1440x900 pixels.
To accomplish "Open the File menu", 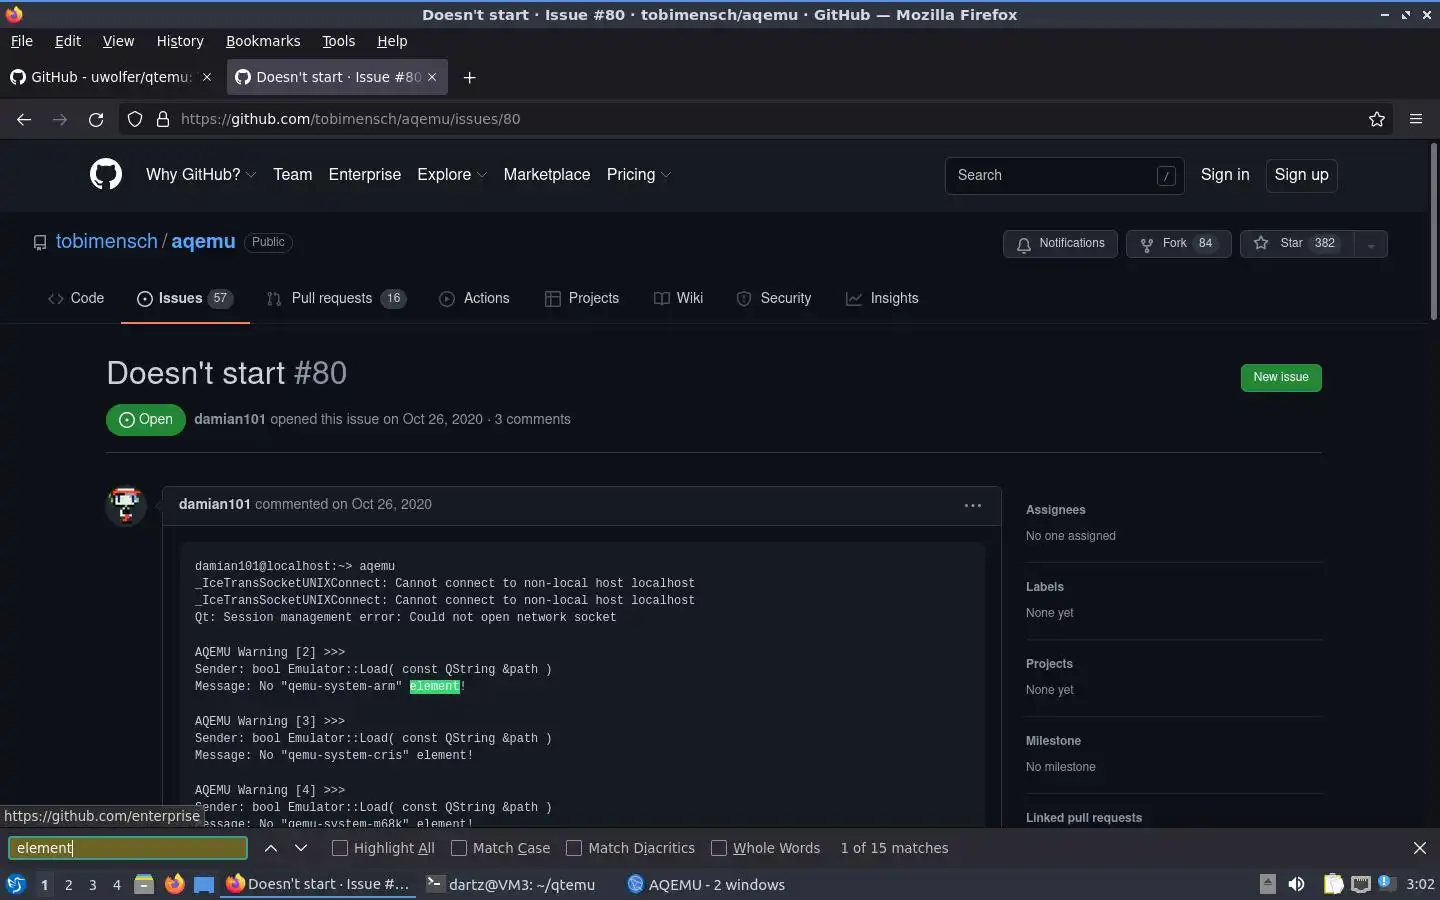I will [22, 41].
